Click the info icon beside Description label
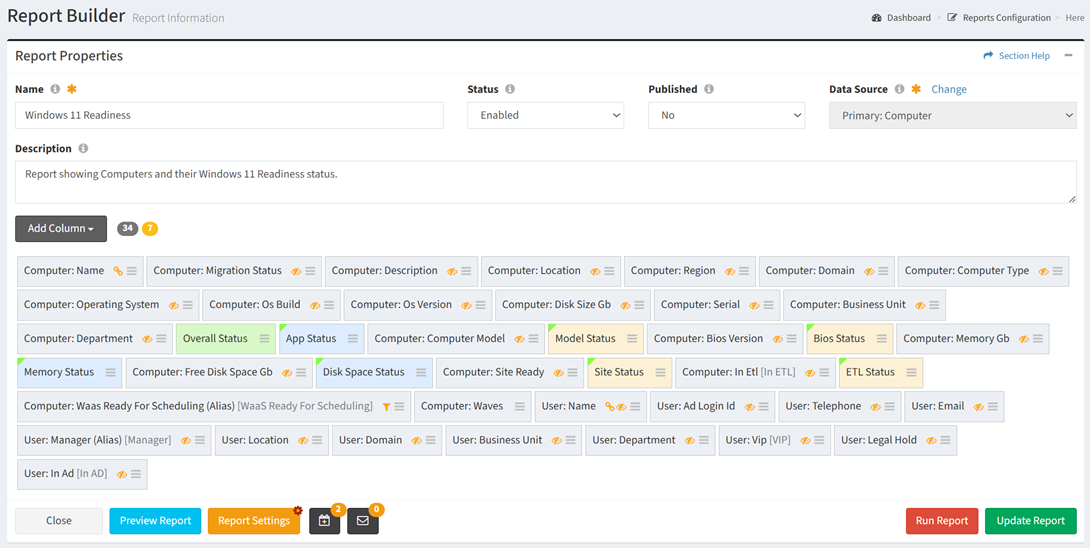Screen dimensions: 1090x548 [83, 149]
